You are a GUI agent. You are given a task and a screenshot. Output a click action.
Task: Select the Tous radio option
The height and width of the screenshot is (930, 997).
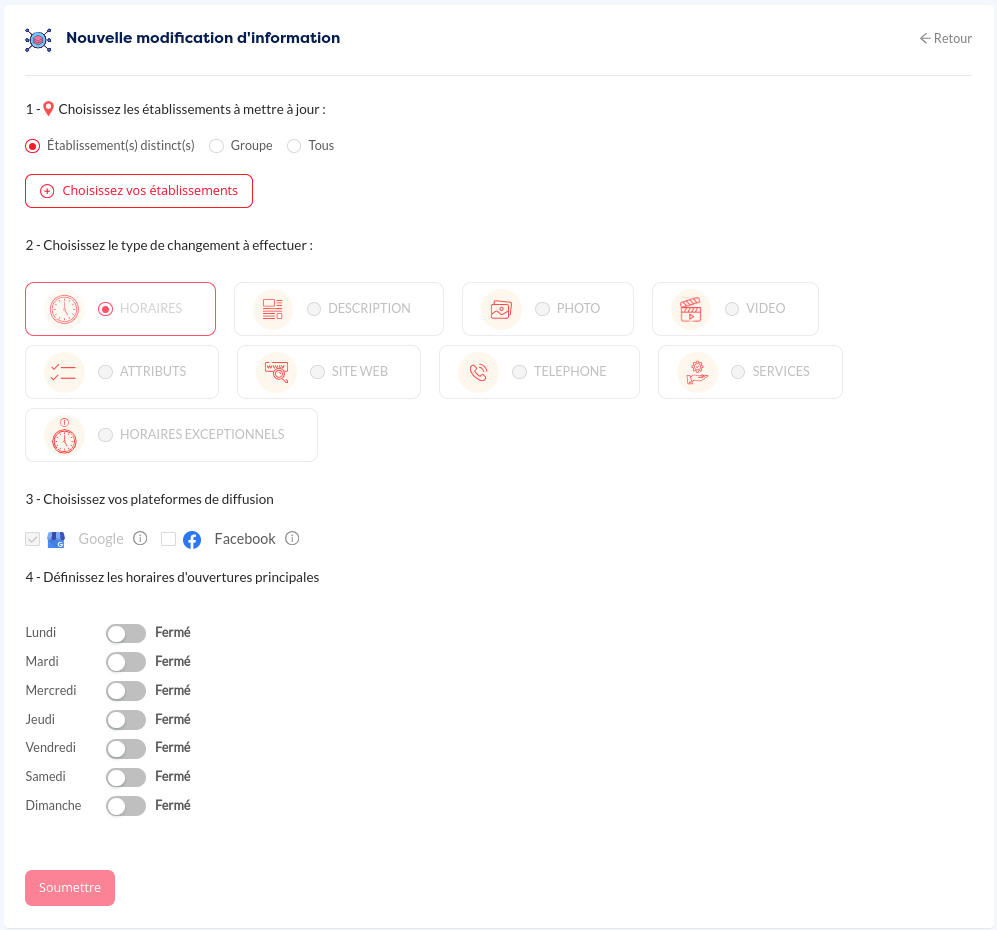click(x=294, y=146)
